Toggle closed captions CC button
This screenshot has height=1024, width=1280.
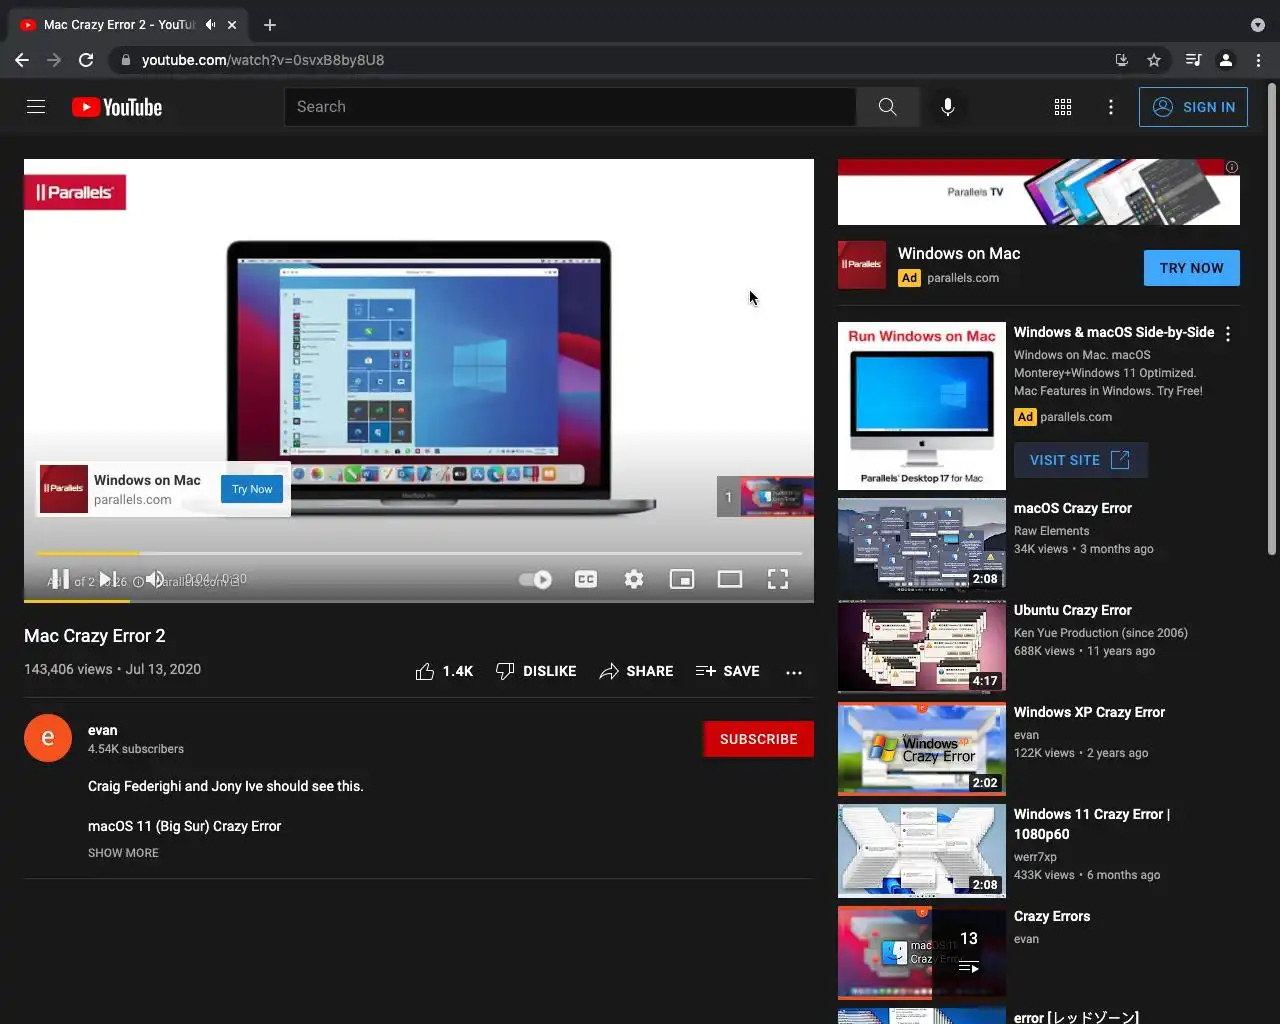click(586, 579)
